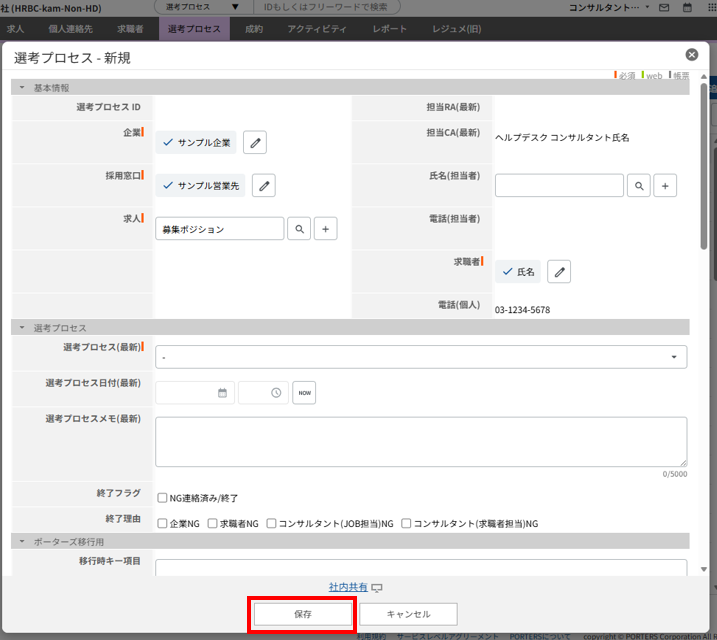This screenshot has width=717, height=640.
Task: Click pencil edit icon next to サンプル企業
Action: 255,143
